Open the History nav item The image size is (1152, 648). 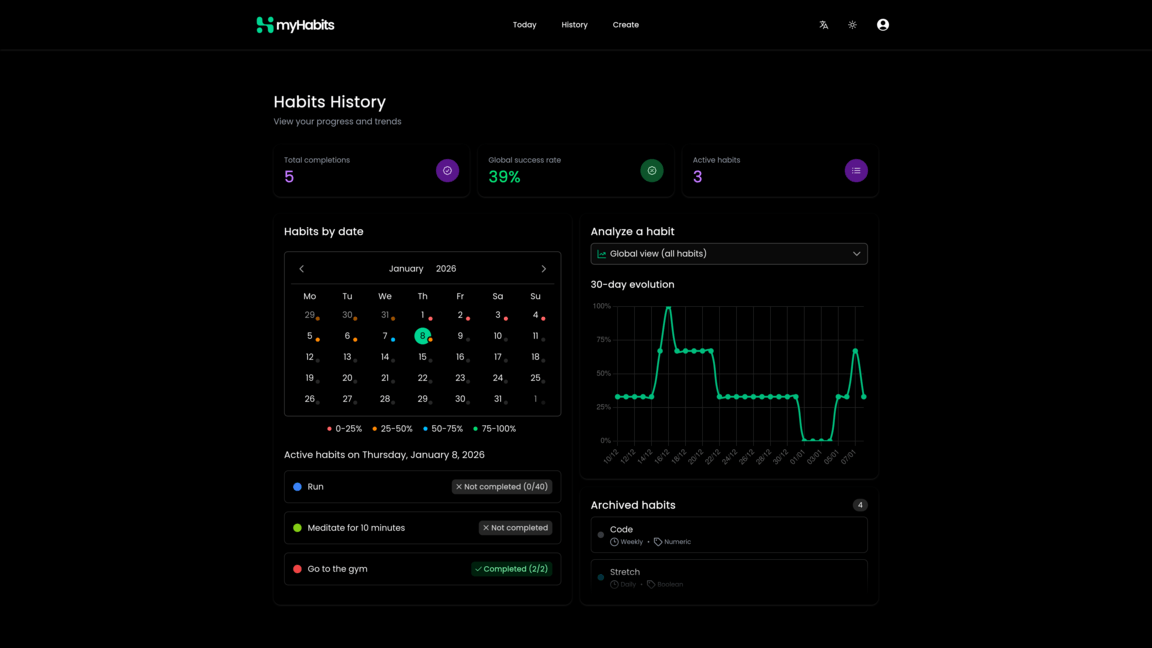click(574, 25)
